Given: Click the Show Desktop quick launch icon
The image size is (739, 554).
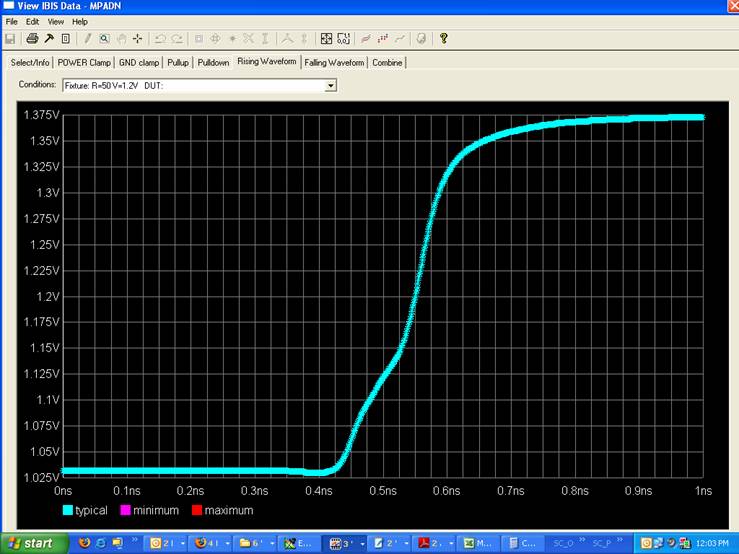Looking at the screenshot, I should pos(116,543).
